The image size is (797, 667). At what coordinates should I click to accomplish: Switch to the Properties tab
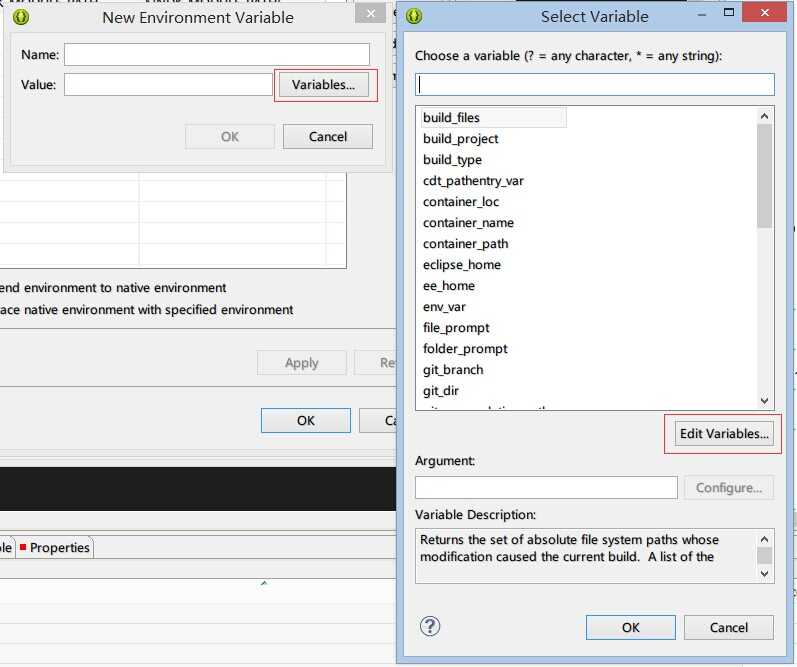[55, 548]
